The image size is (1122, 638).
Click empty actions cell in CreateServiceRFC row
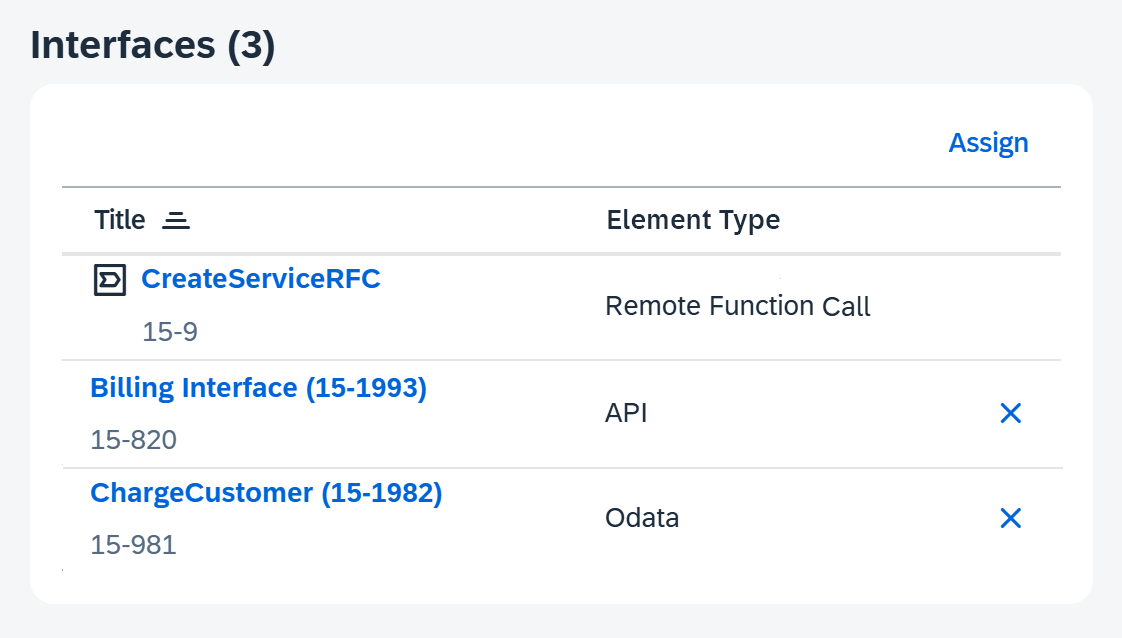pyautogui.click(x=1010, y=306)
